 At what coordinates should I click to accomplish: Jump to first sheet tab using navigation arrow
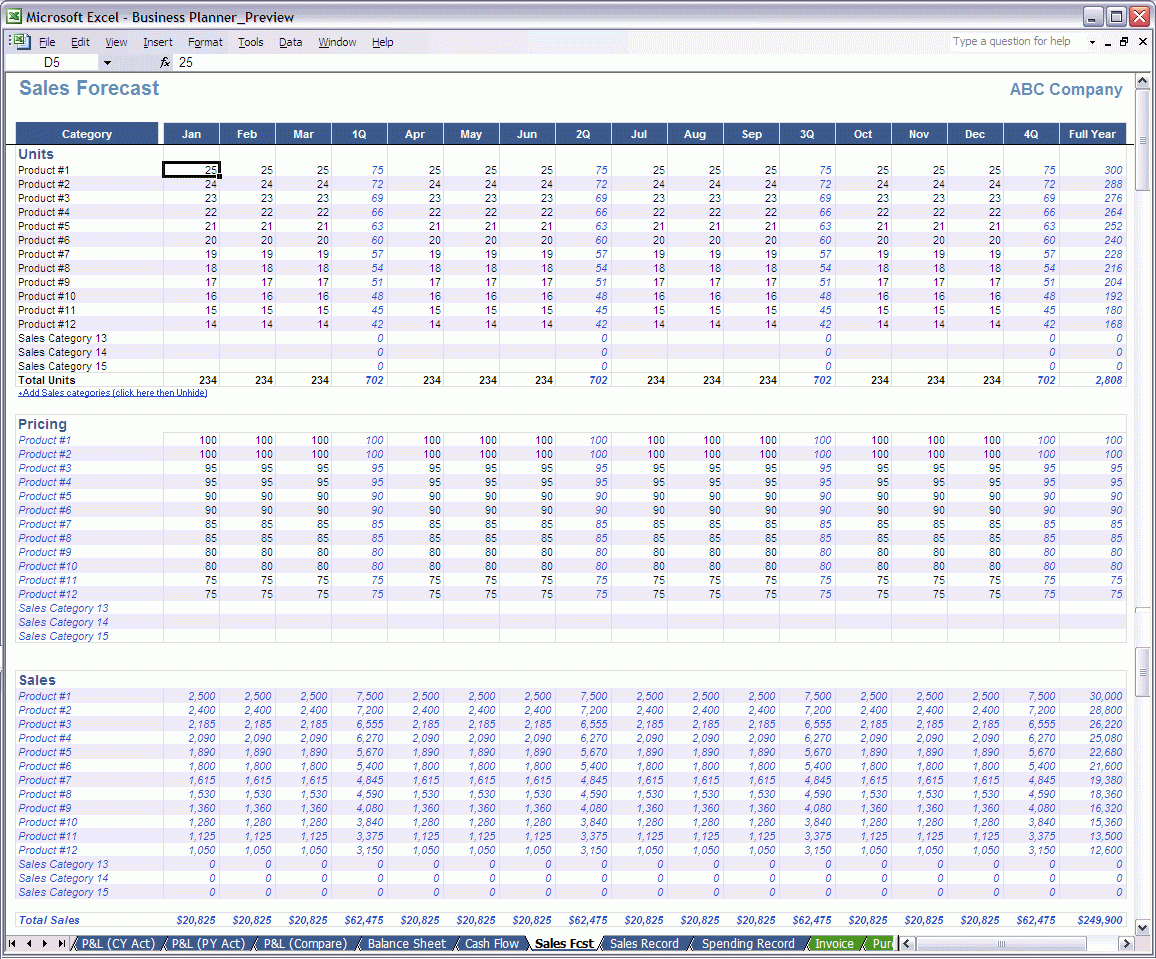click(13, 943)
